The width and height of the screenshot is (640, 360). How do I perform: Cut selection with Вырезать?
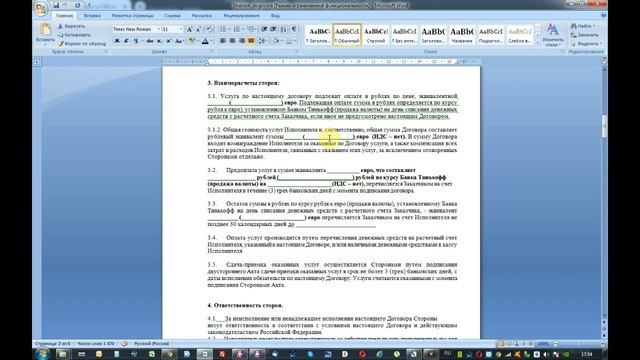(72, 26)
